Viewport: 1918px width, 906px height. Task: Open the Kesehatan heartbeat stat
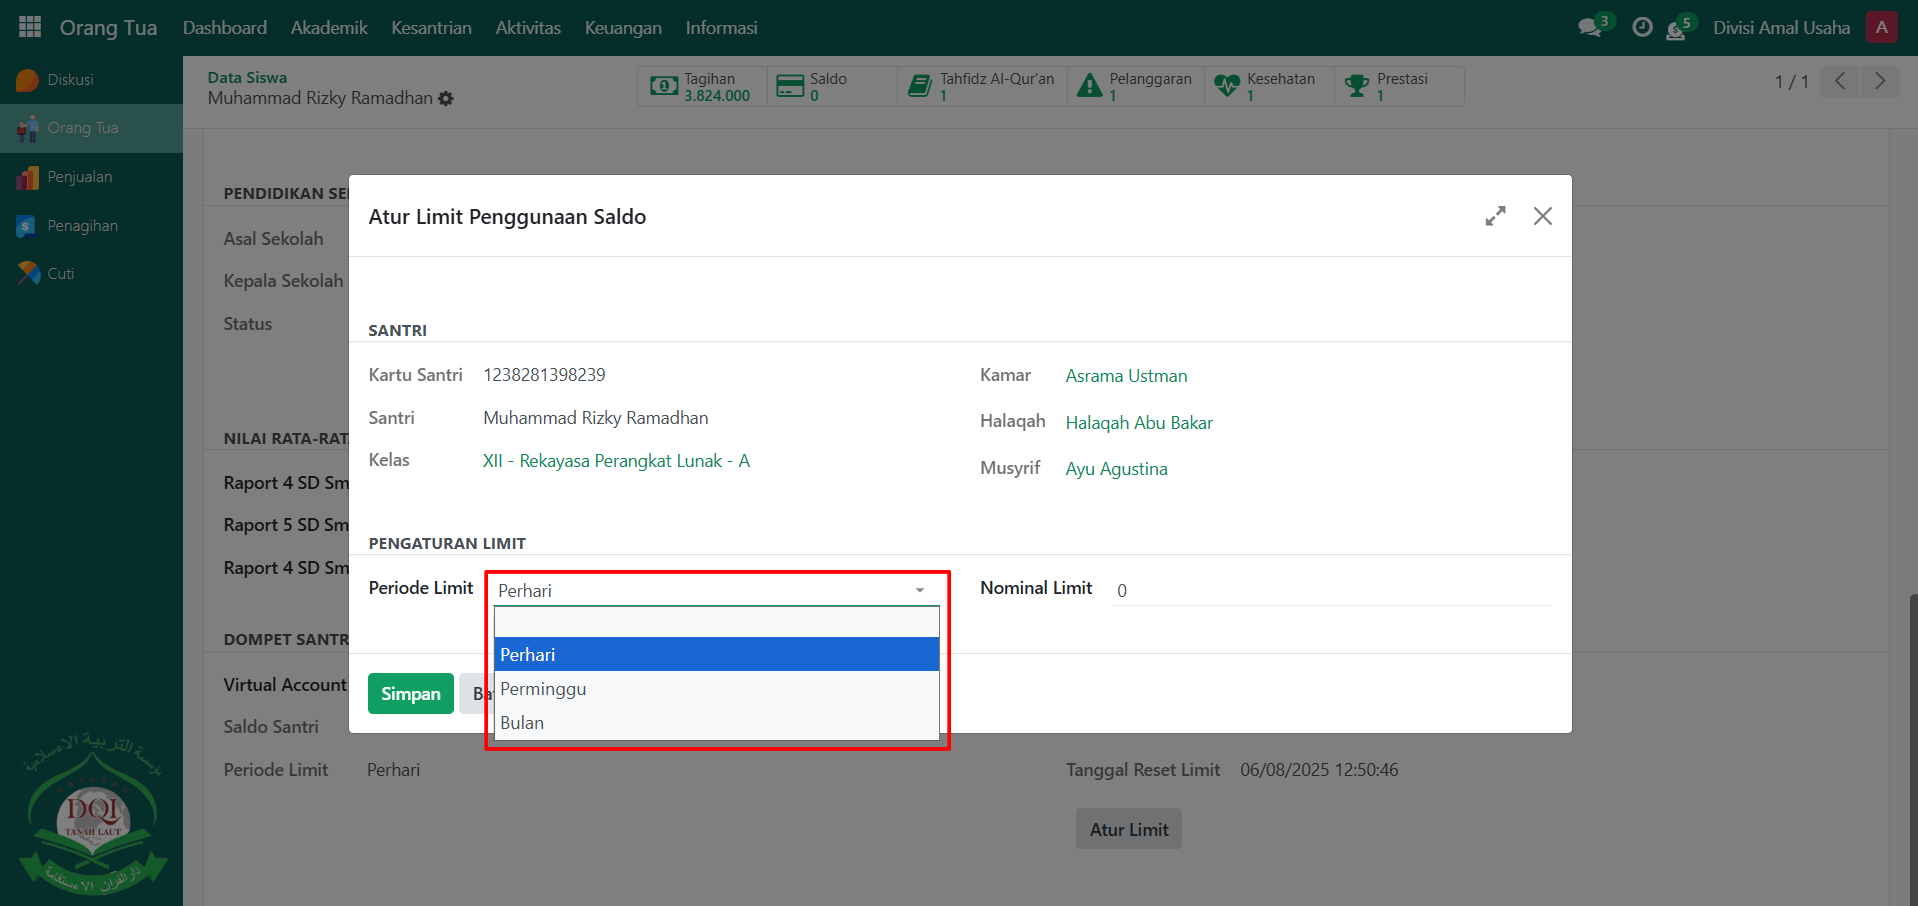[x=1266, y=87]
